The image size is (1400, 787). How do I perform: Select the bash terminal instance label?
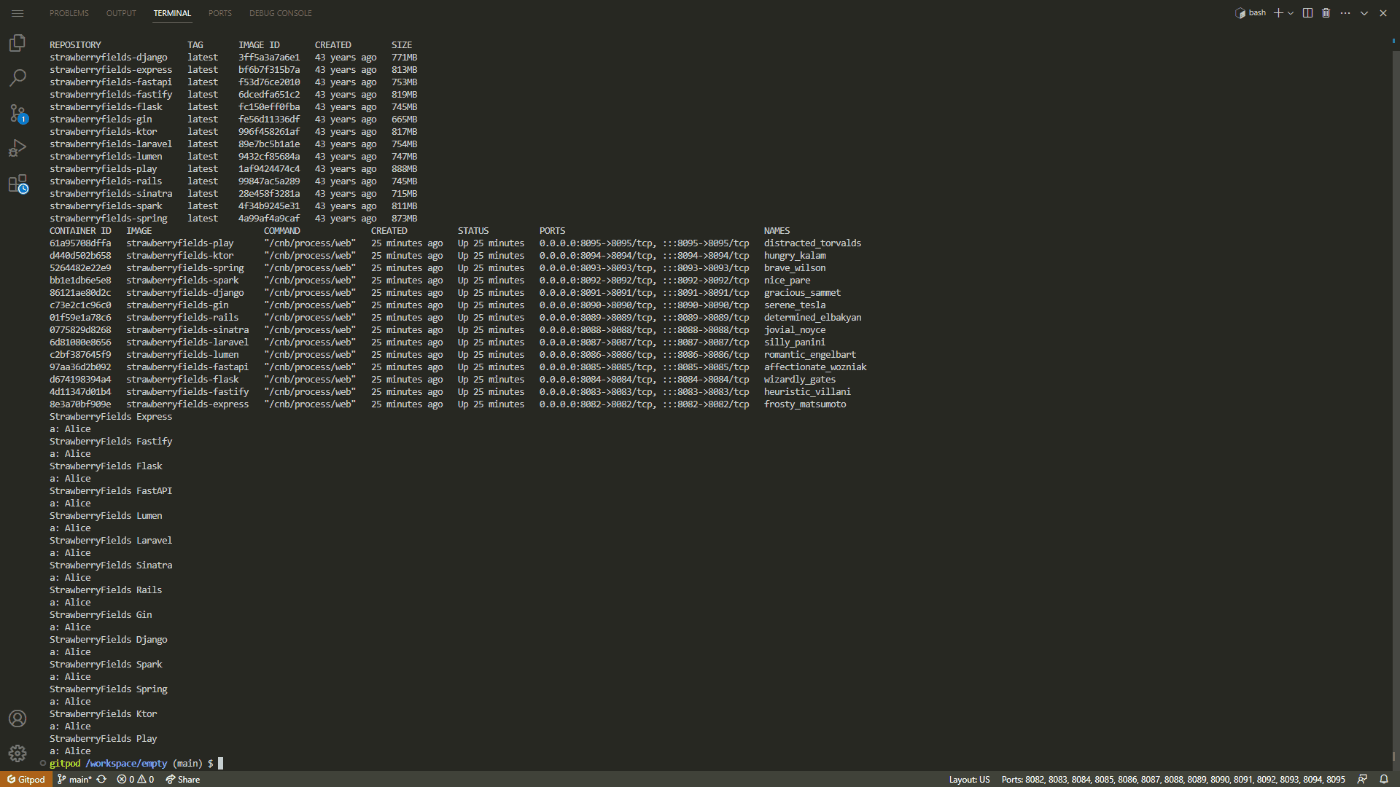coord(1250,13)
